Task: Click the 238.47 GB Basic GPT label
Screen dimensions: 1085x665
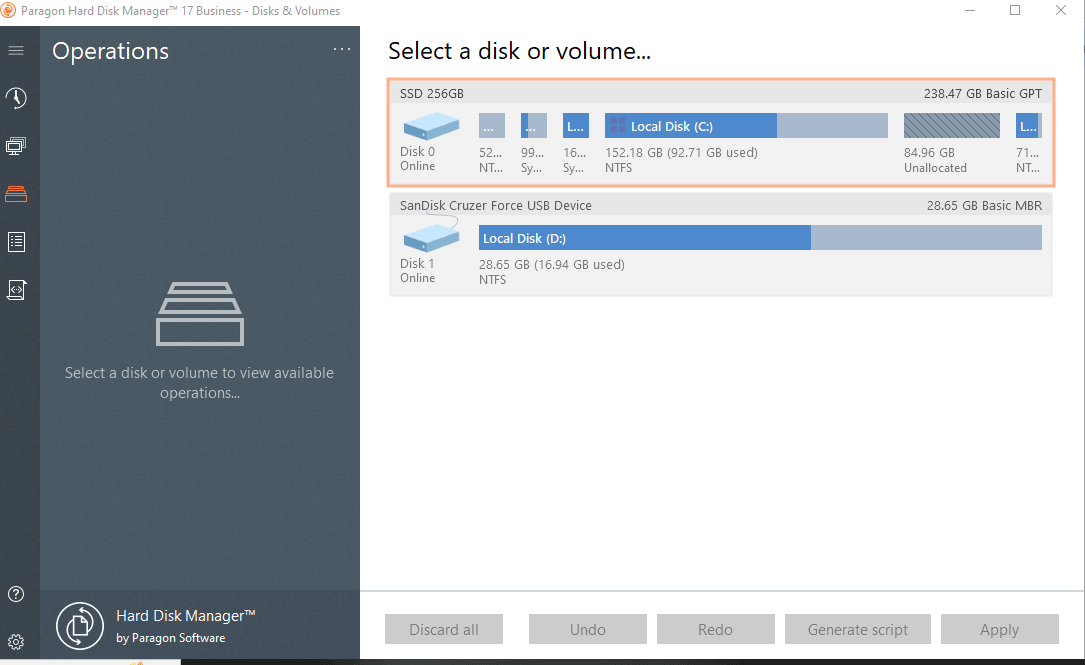Action: pos(983,93)
